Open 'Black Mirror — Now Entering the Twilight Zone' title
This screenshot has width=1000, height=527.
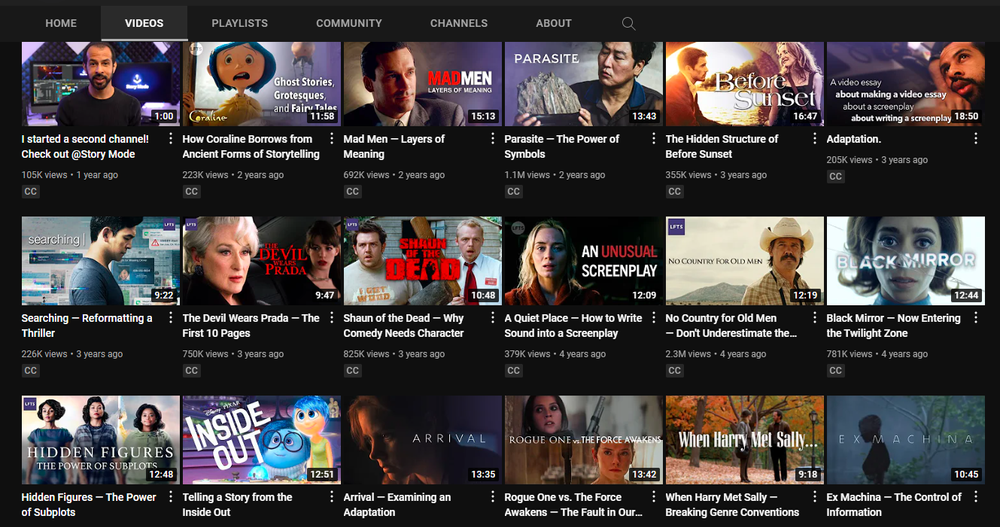(x=893, y=325)
